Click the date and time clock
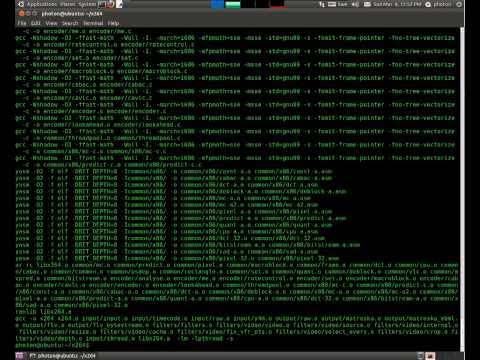 click(x=397, y=4)
